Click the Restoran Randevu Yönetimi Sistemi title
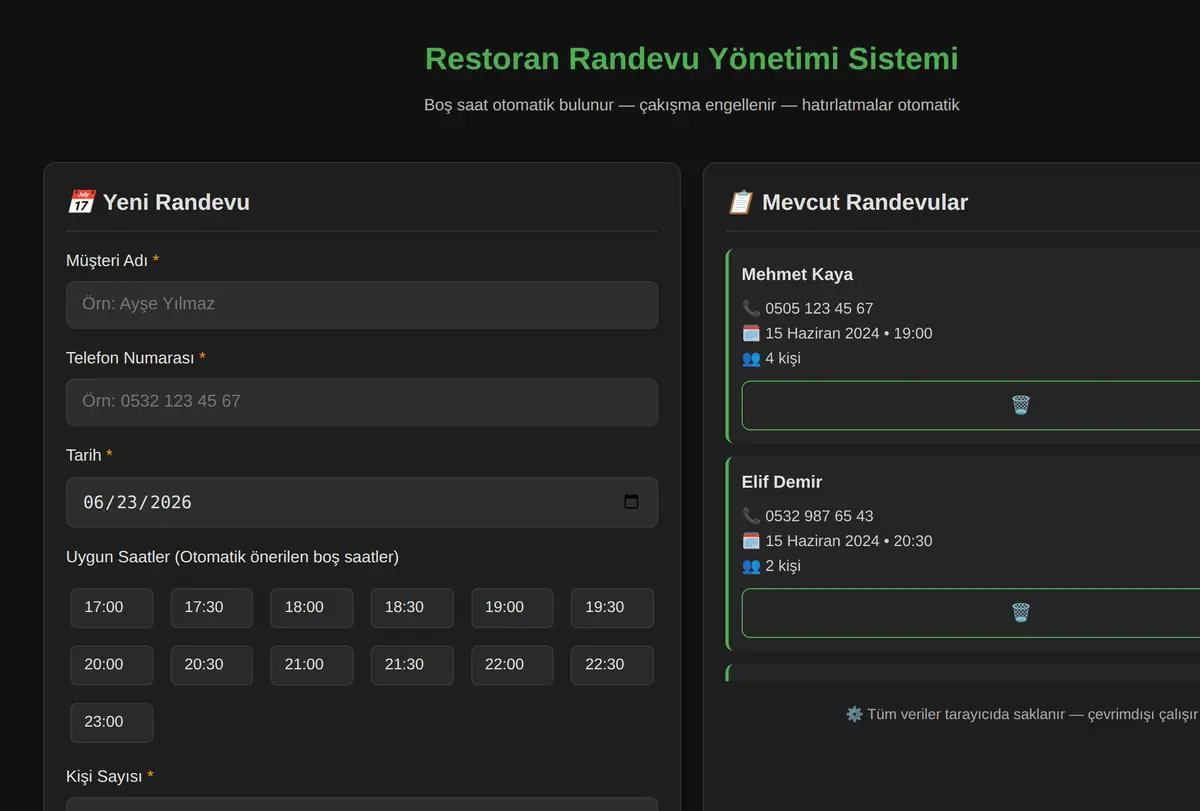The width and height of the screenshot is (1200, 811). coord(692,58)
